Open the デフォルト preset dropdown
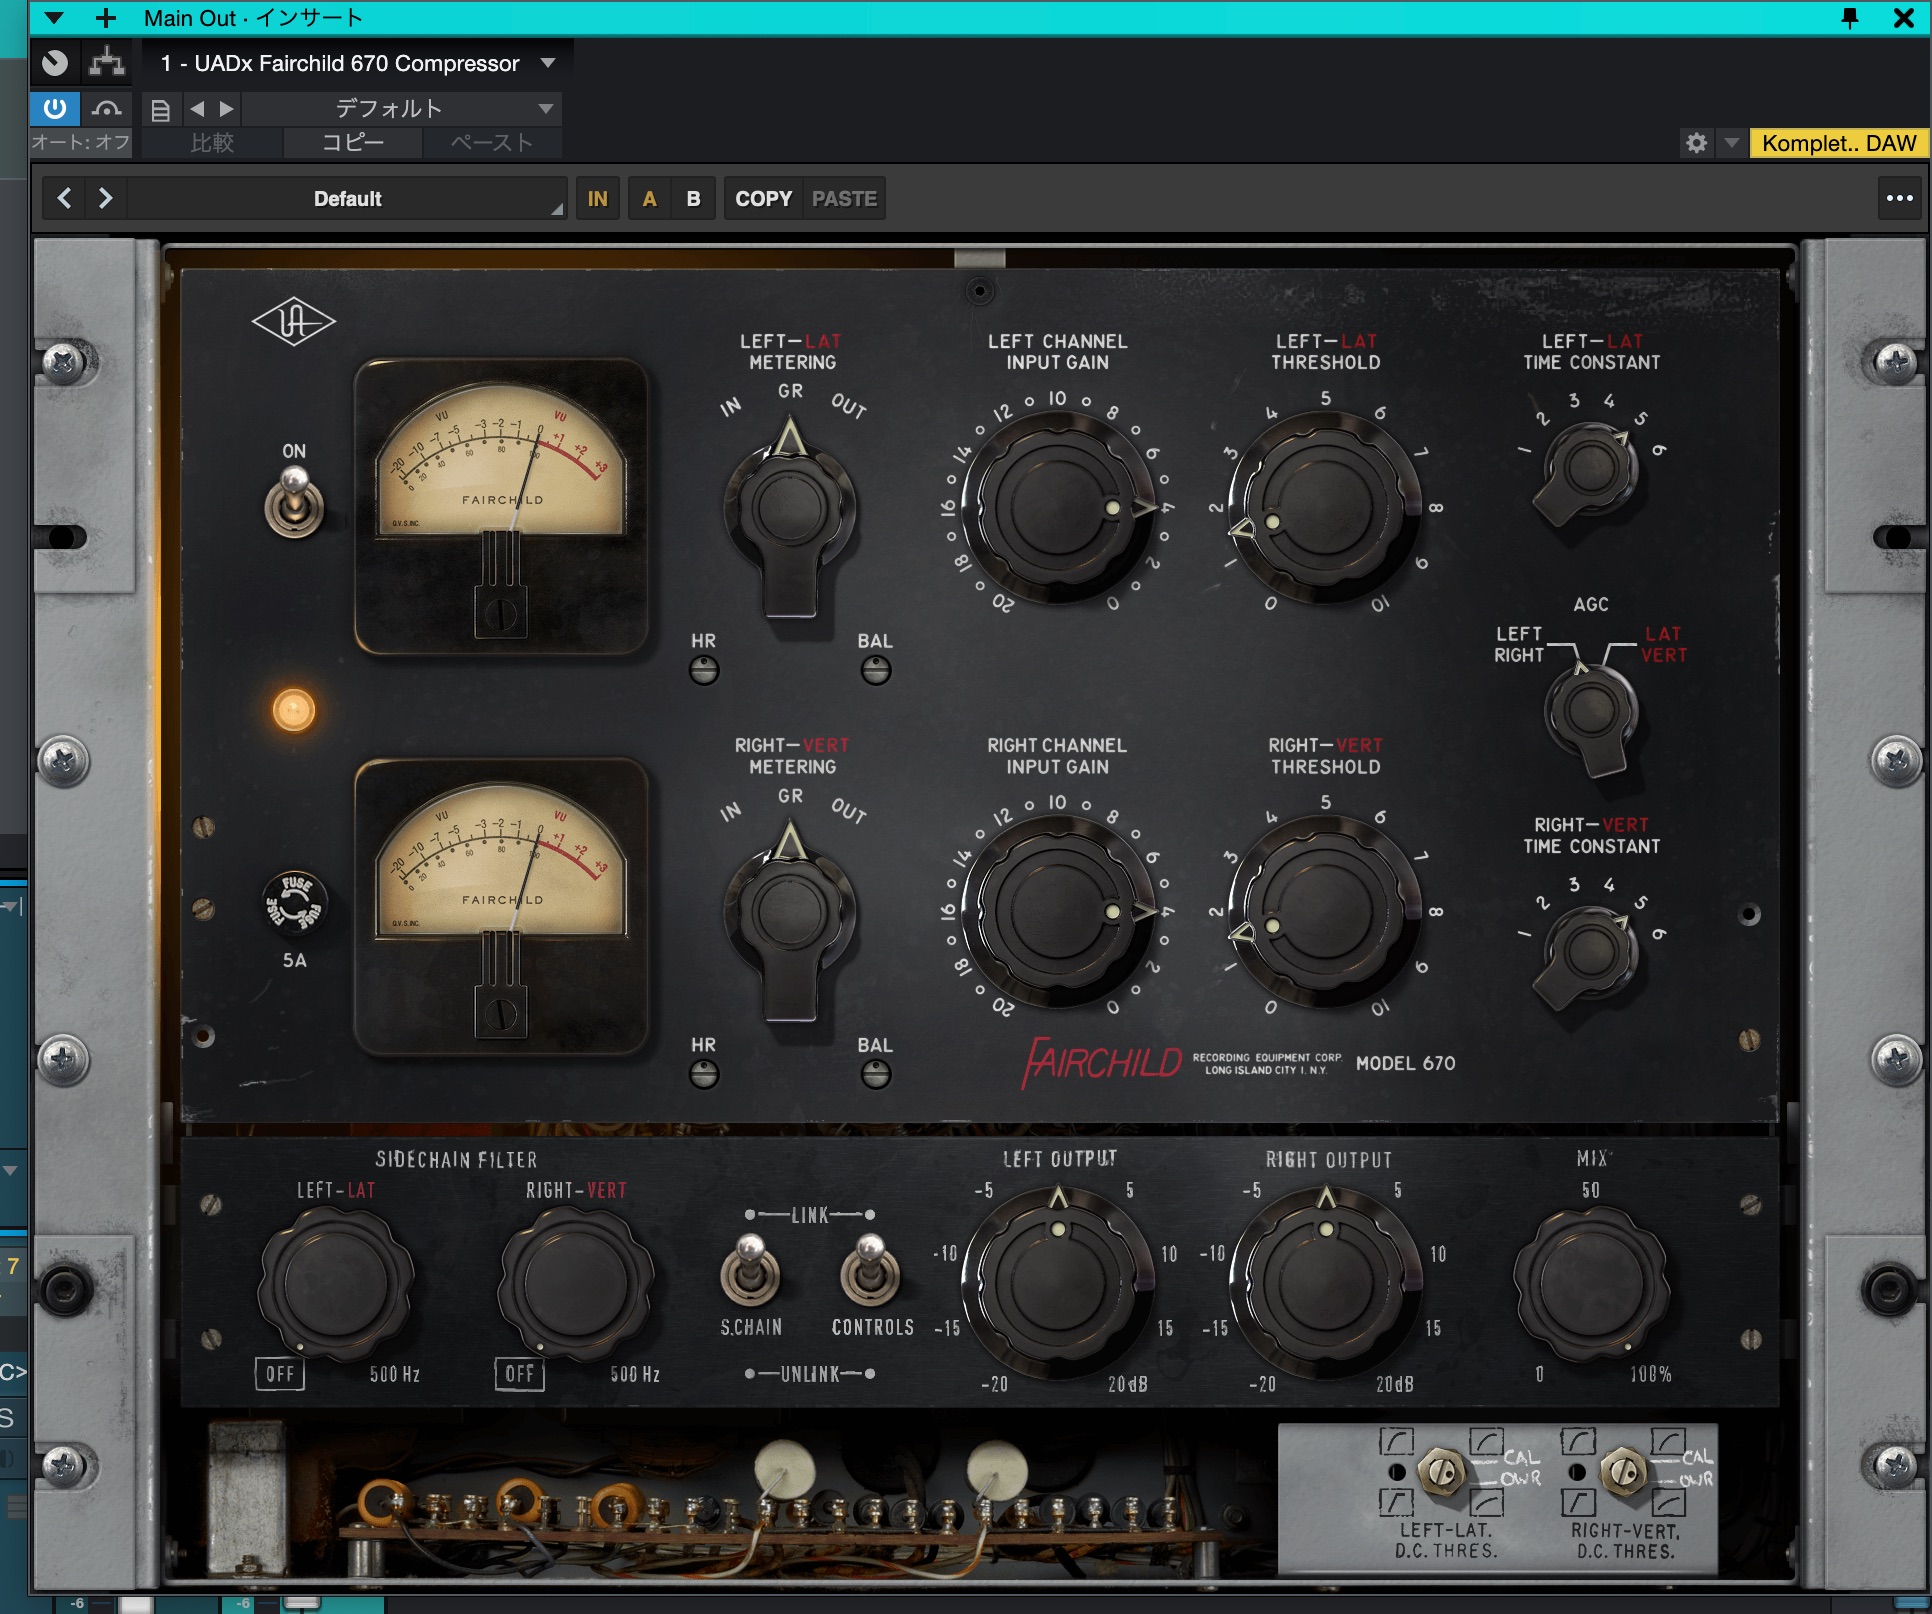1932x1614 pixels. coord(401,108)
